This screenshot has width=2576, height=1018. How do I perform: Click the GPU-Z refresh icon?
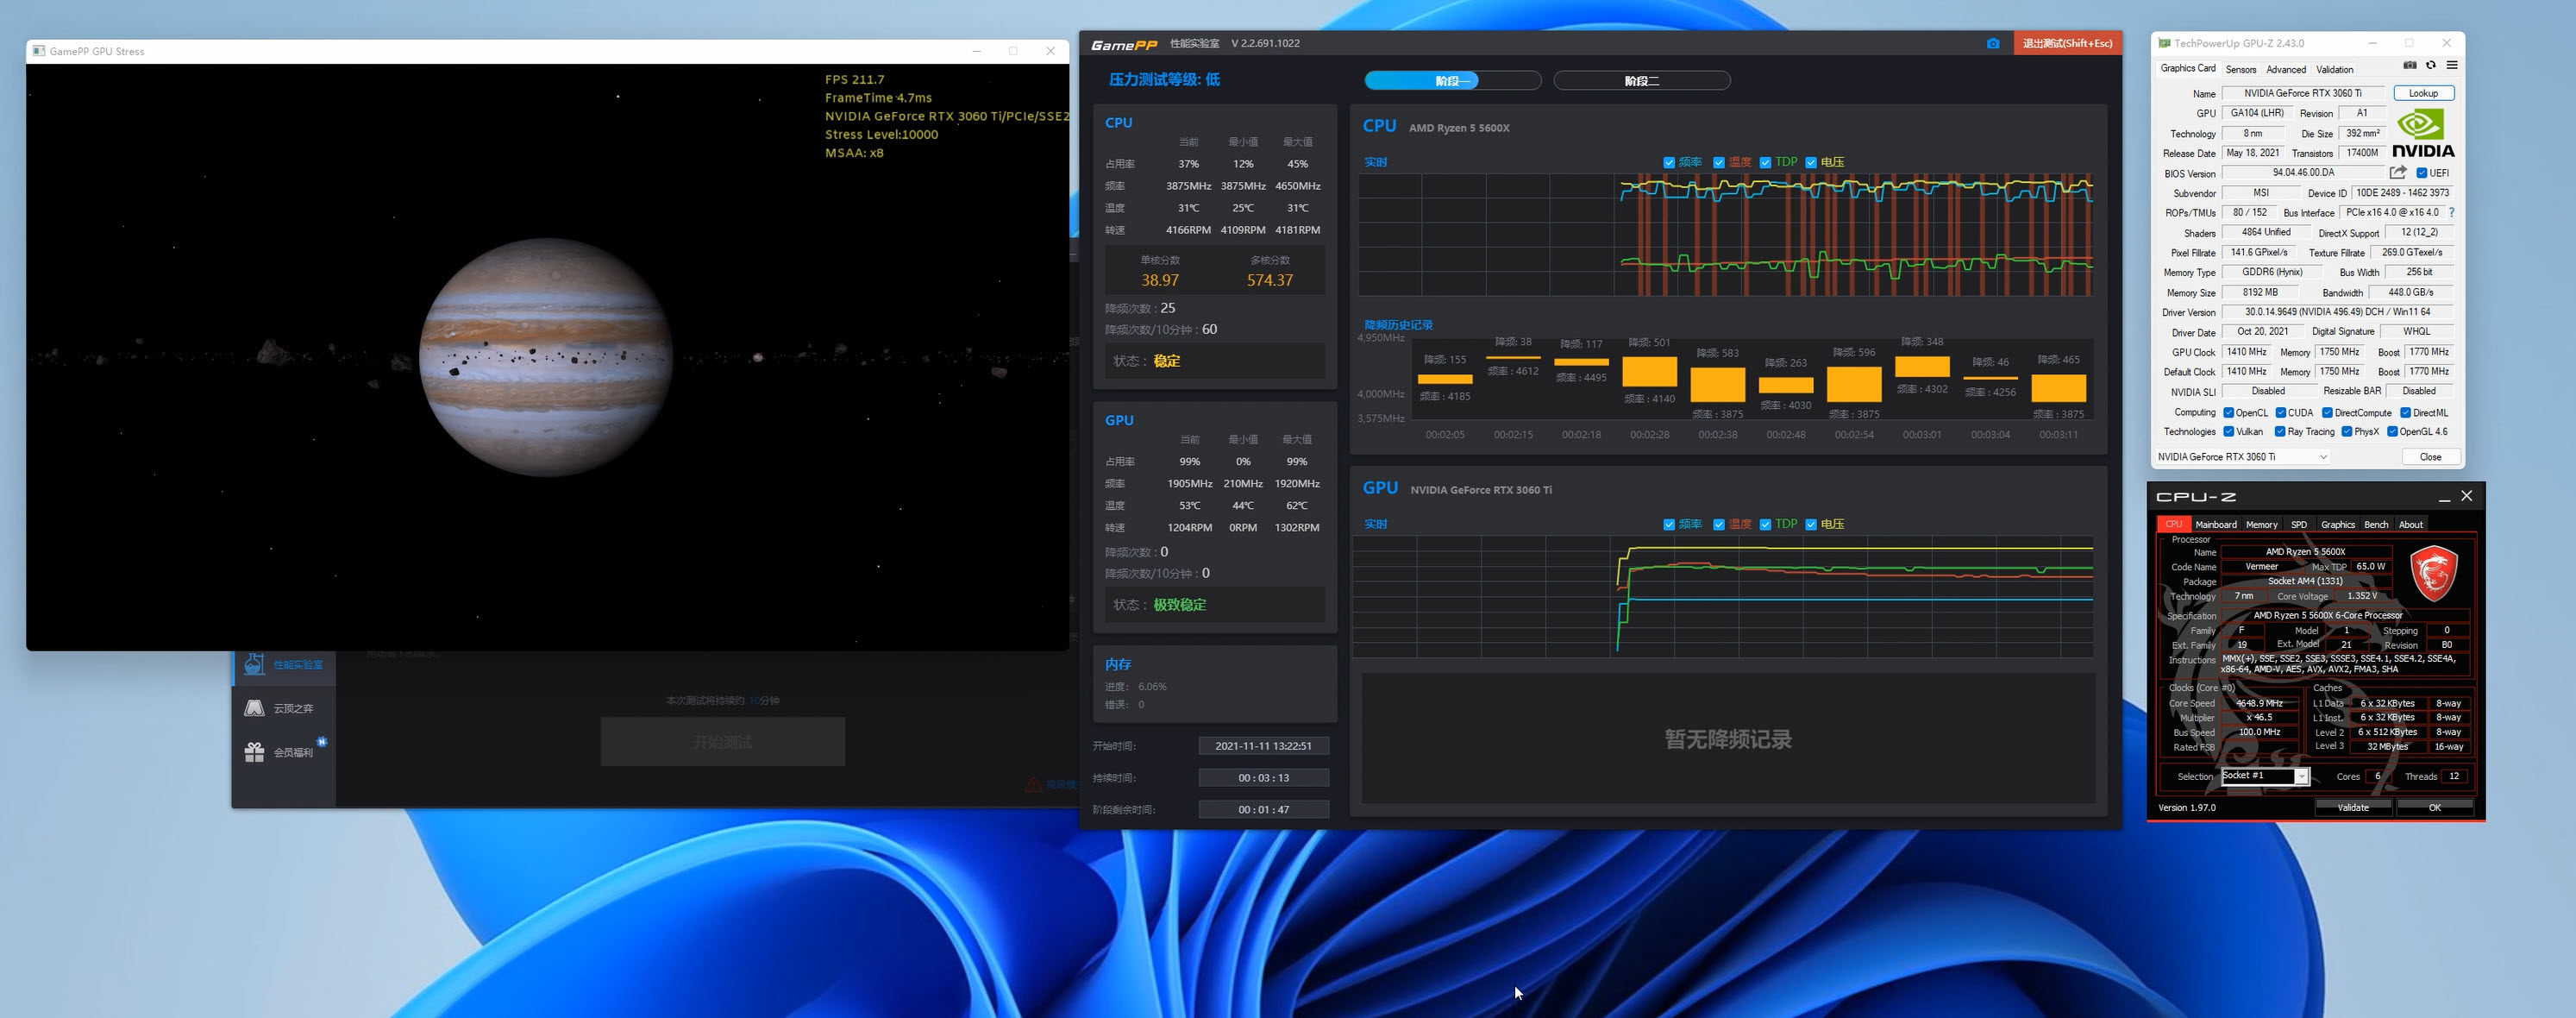(x=2431, y=65)
